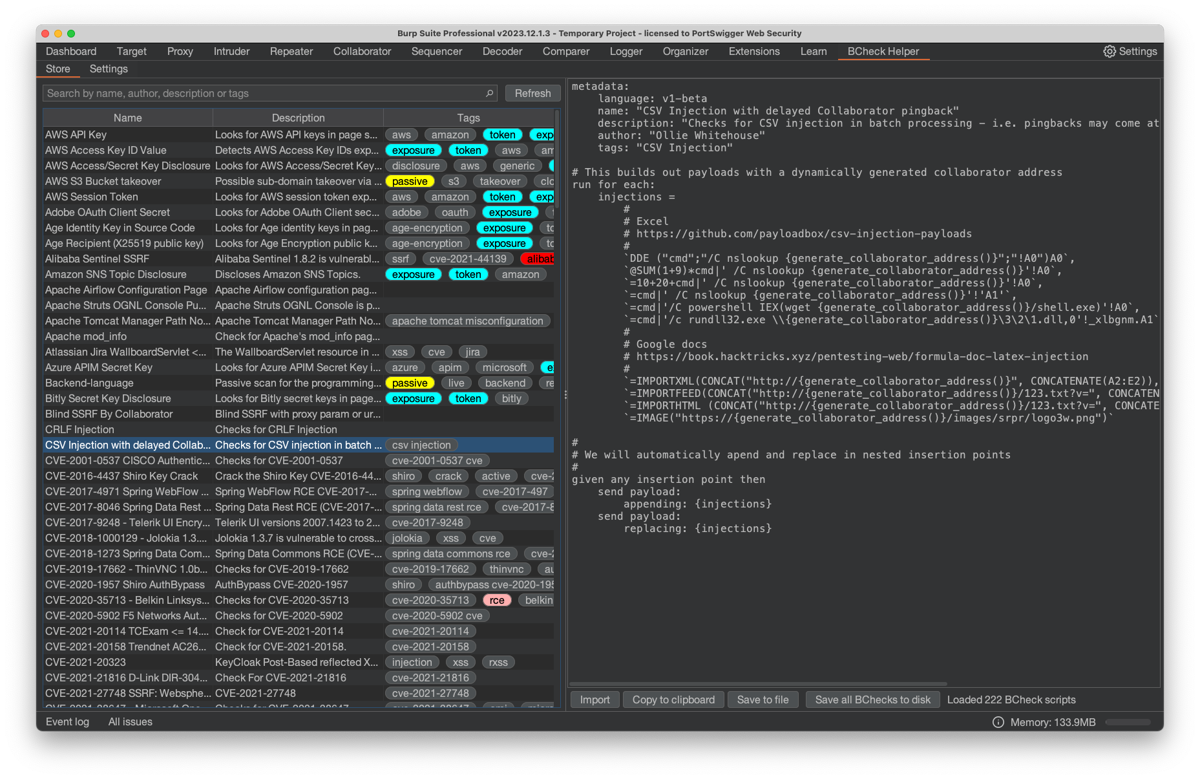Select the CVE-2020-1957 Shiro AuthBypass row
Screen dimensions: 1200x779
click(x=298, y=584)
